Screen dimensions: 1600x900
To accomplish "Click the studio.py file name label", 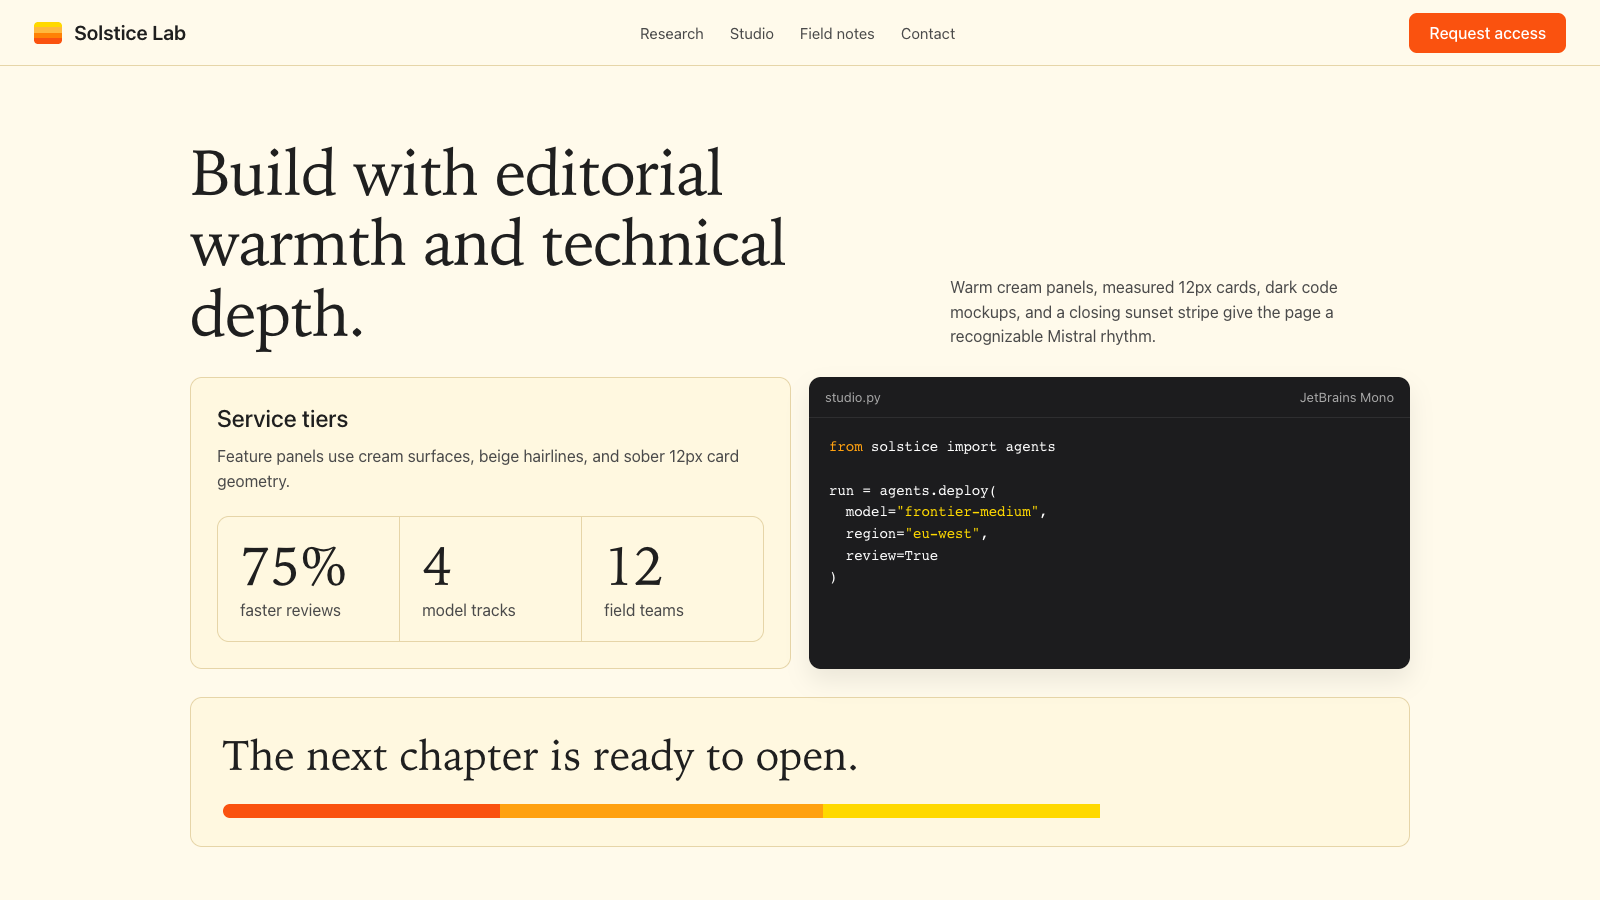I will click(x=853, y=398).
